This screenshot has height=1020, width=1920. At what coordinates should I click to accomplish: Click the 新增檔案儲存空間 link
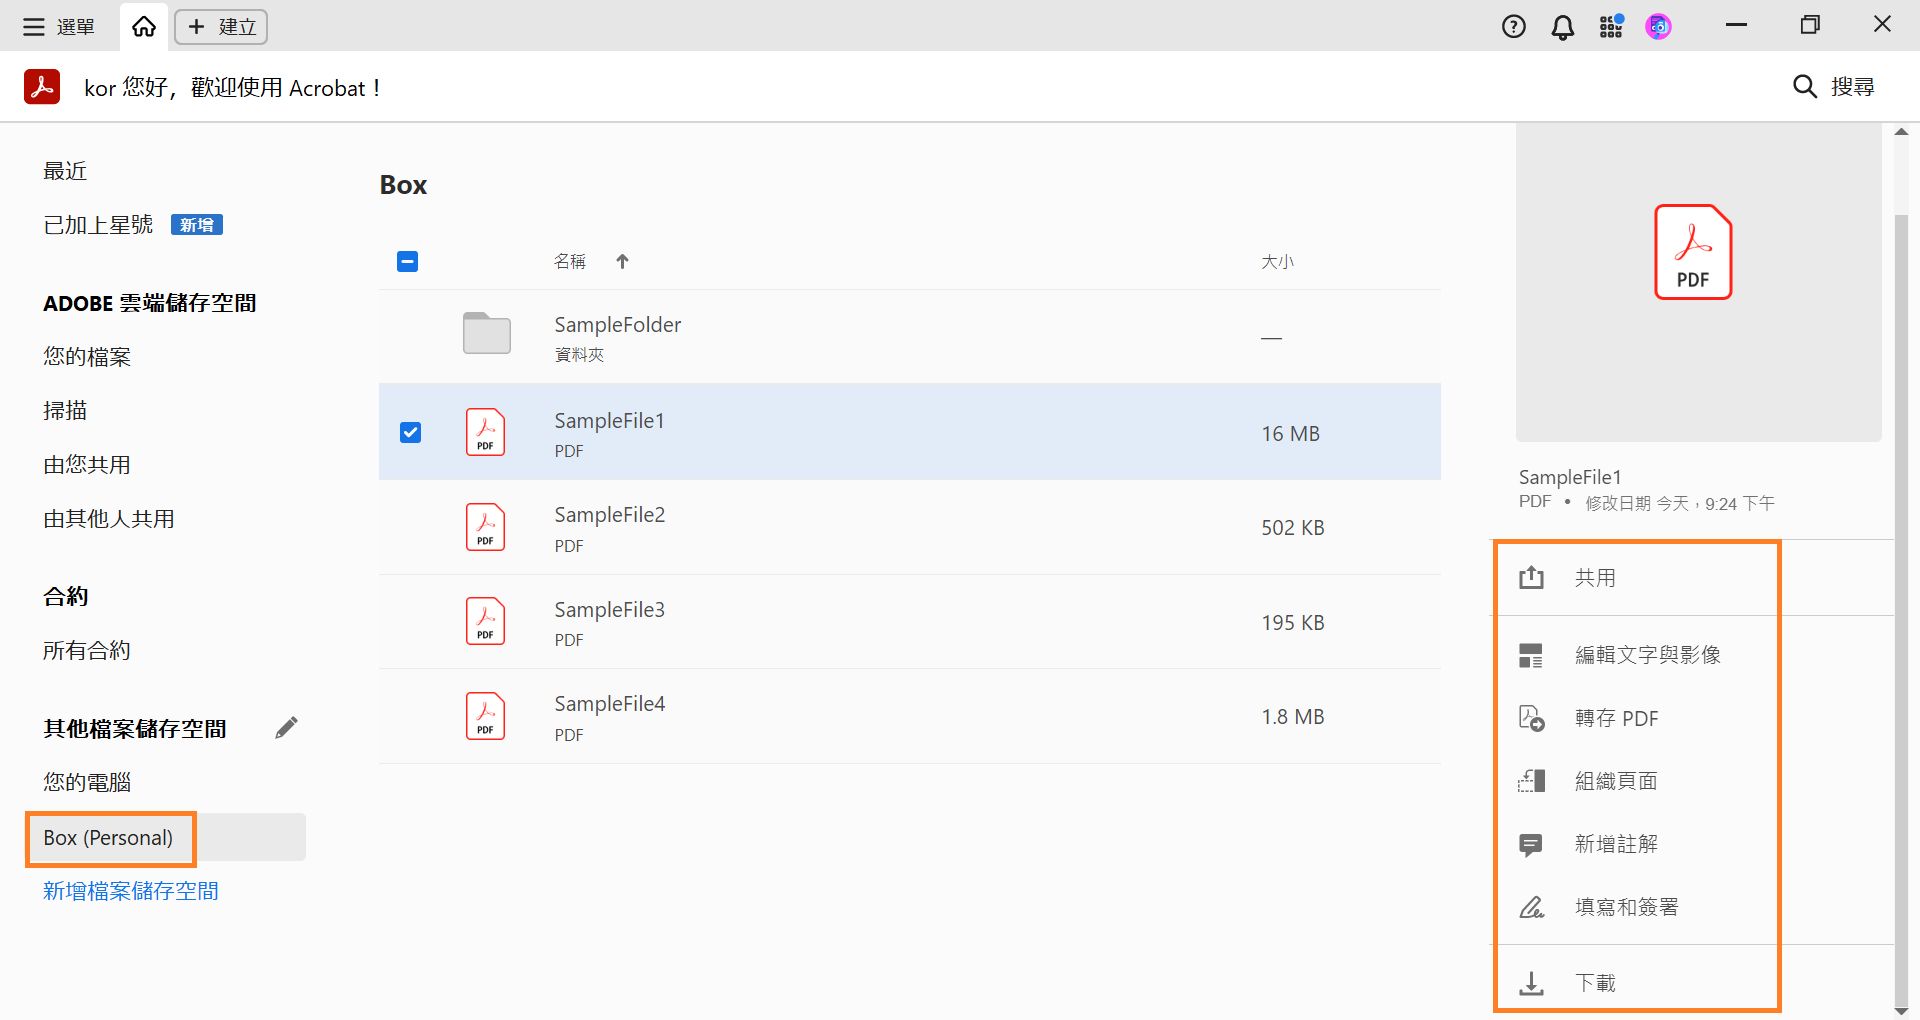tap(130, 891)
